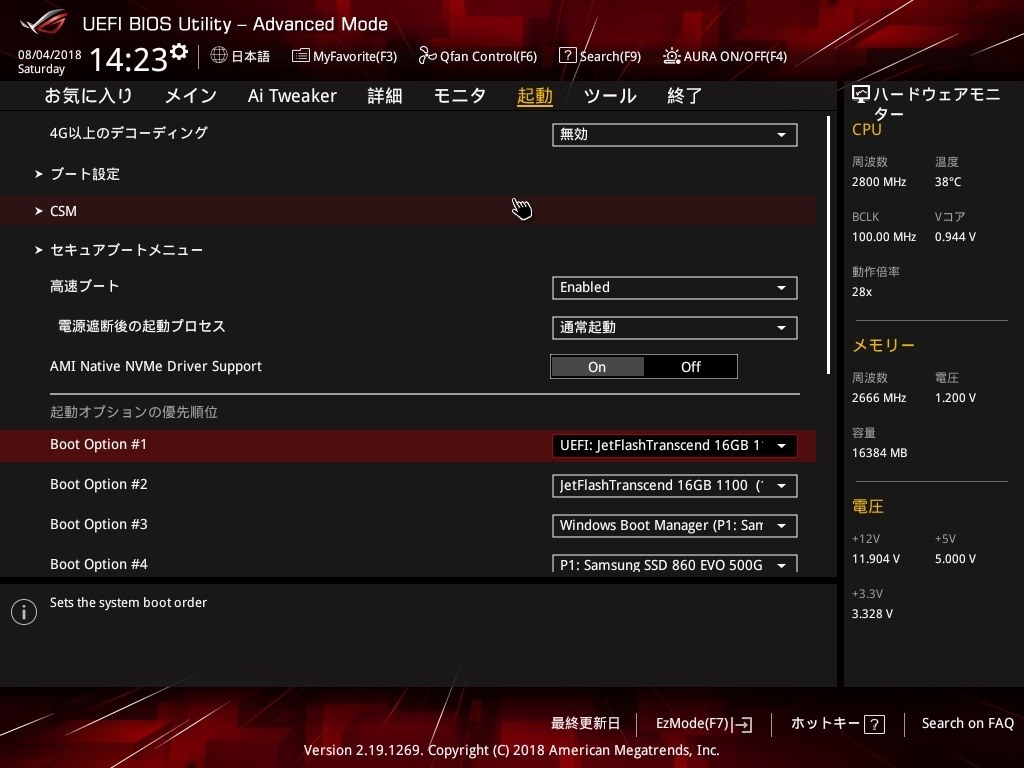Switch to EzMode(F7)
Viewport: 1024px width, 768px height.
704,724
